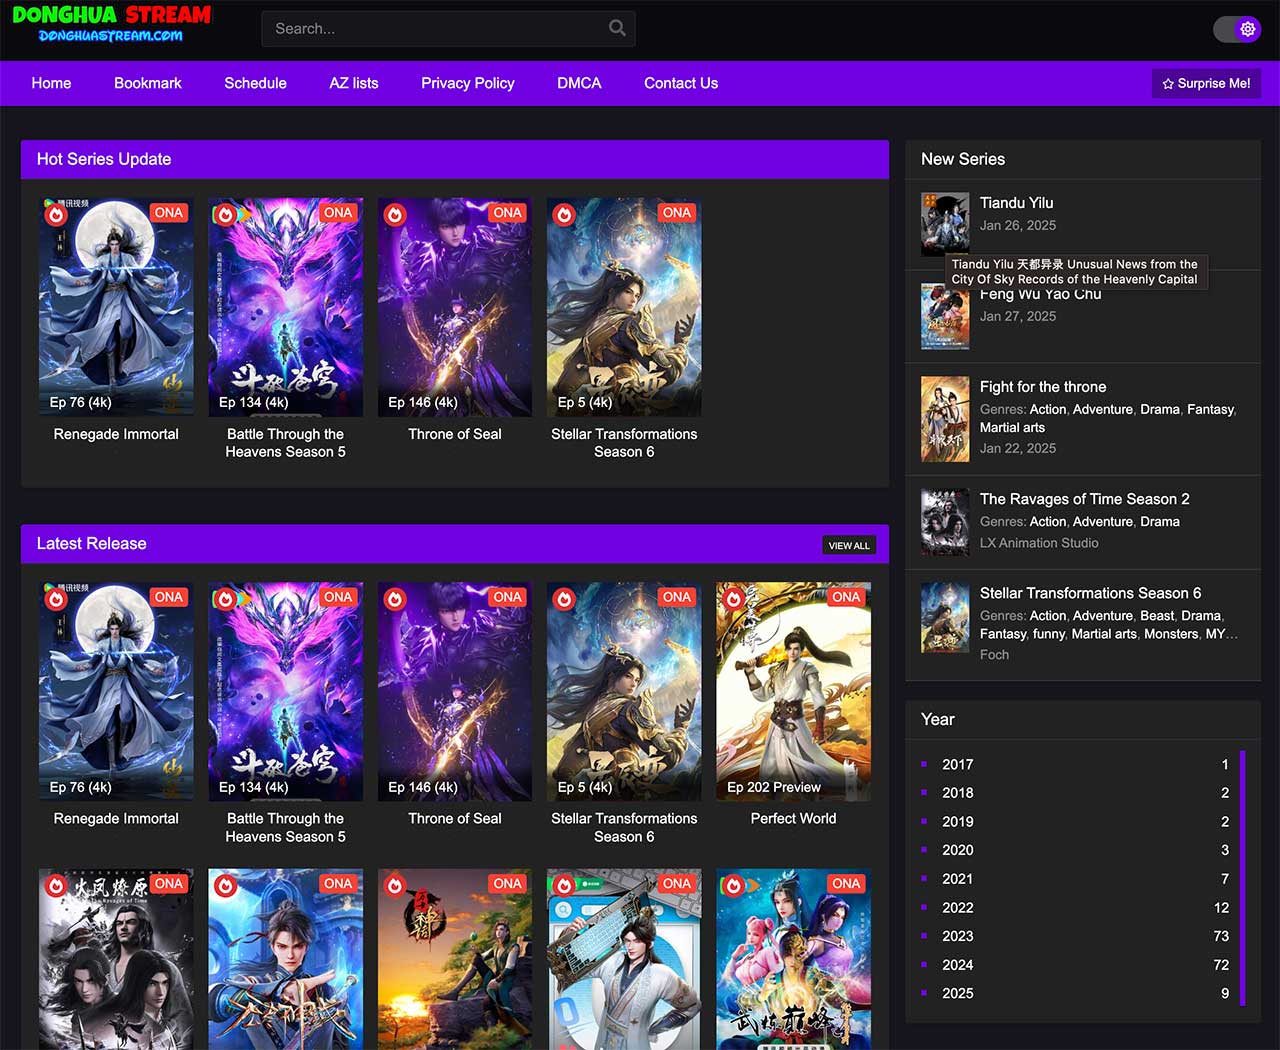Go to AZ lists page
This screenshot has width=1280, height=1050.
(353, 83)
